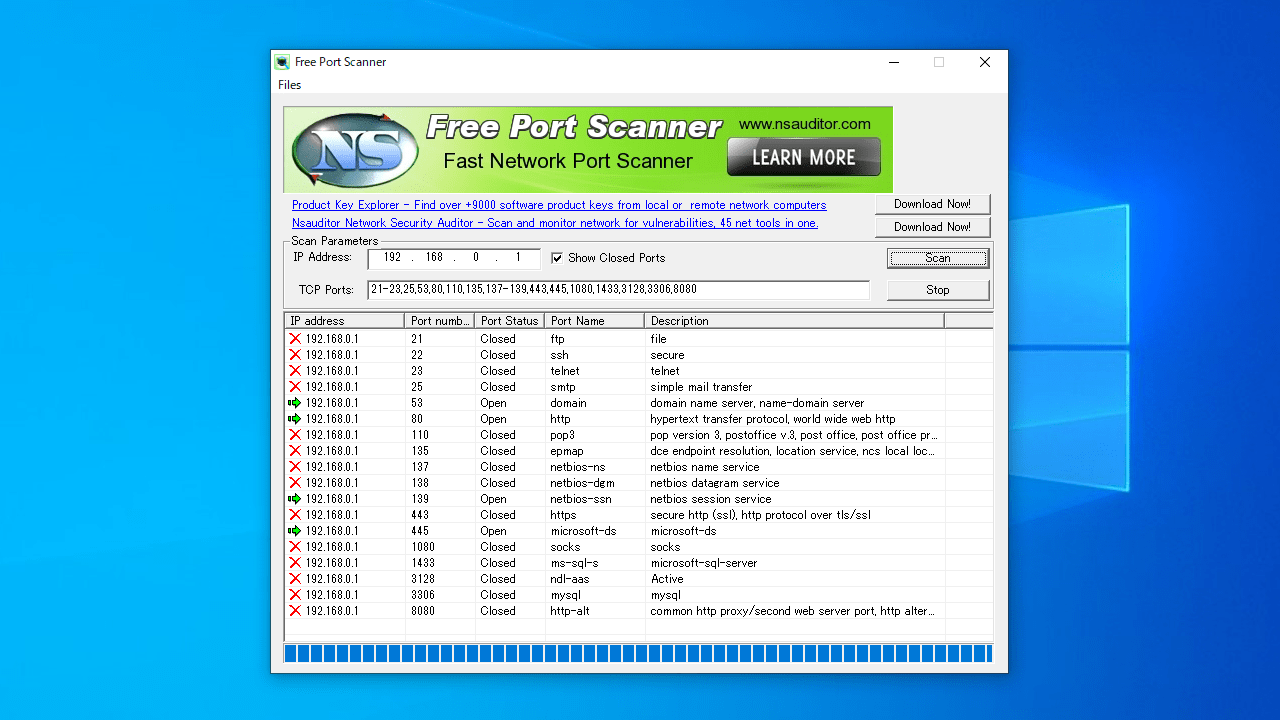Click the 'simple mail transfer' description
The width and height of the screenshot is (1280, 720).
701,387
